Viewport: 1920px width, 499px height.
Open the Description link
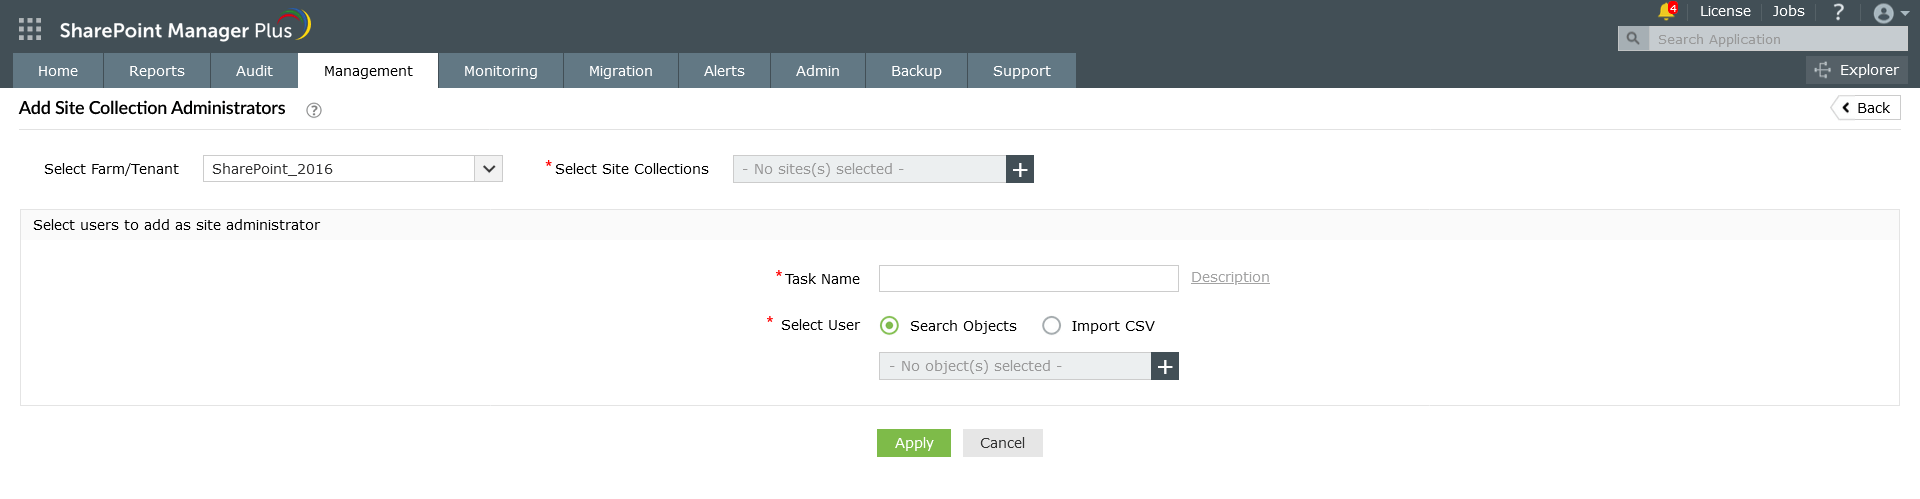[1230, 277]
